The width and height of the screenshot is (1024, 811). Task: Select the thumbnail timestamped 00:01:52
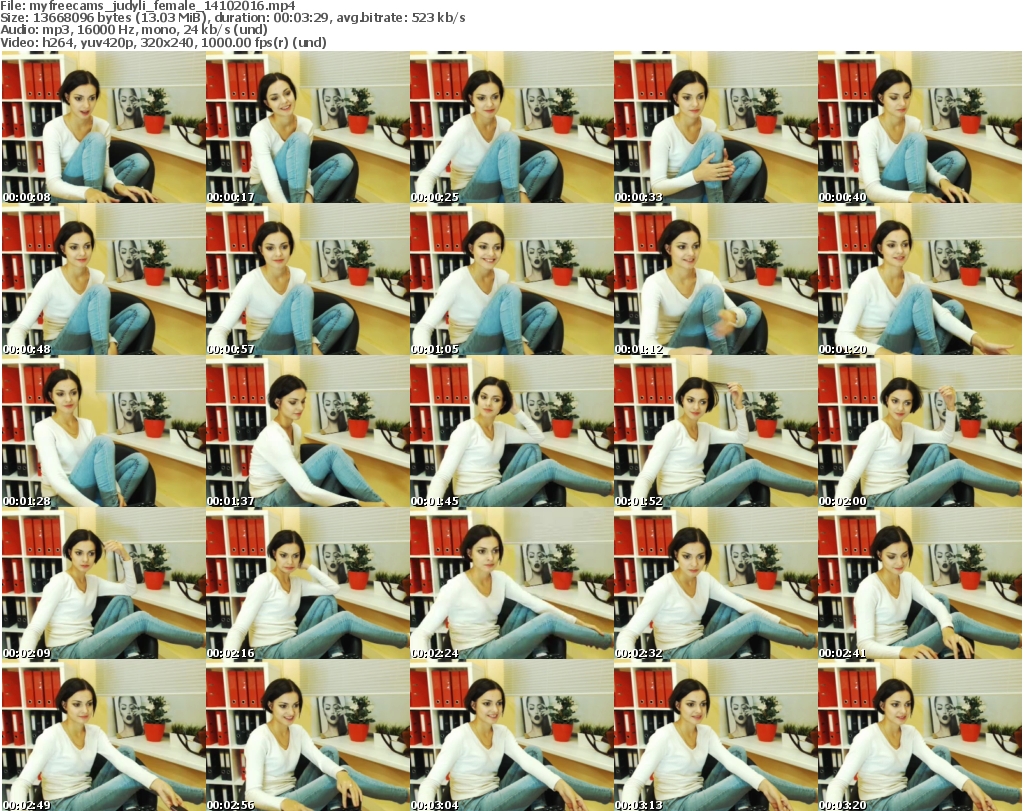[715, 432]
